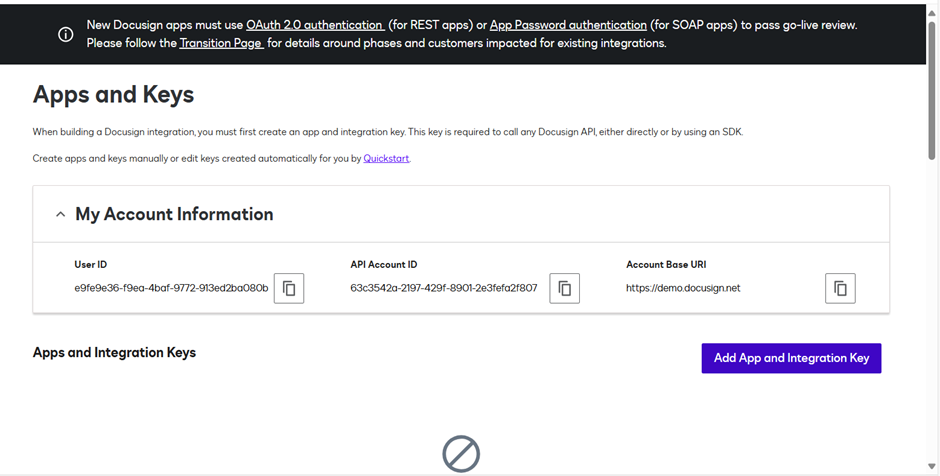Click the info icon in the banner

[66, 34]
